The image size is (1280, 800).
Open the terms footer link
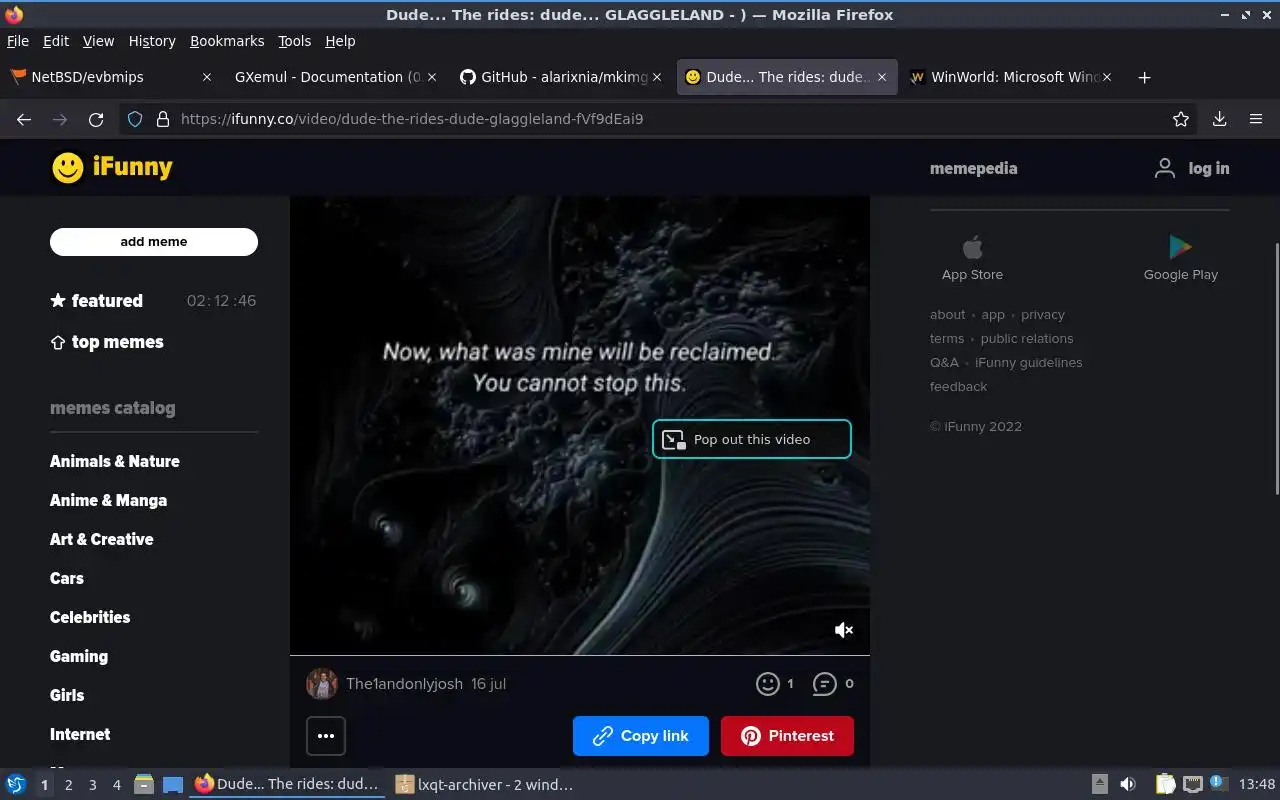point(947,338)
